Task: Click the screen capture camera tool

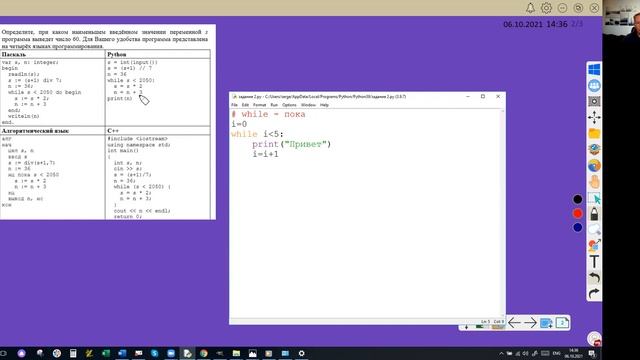Action: [x=594, y=101]
